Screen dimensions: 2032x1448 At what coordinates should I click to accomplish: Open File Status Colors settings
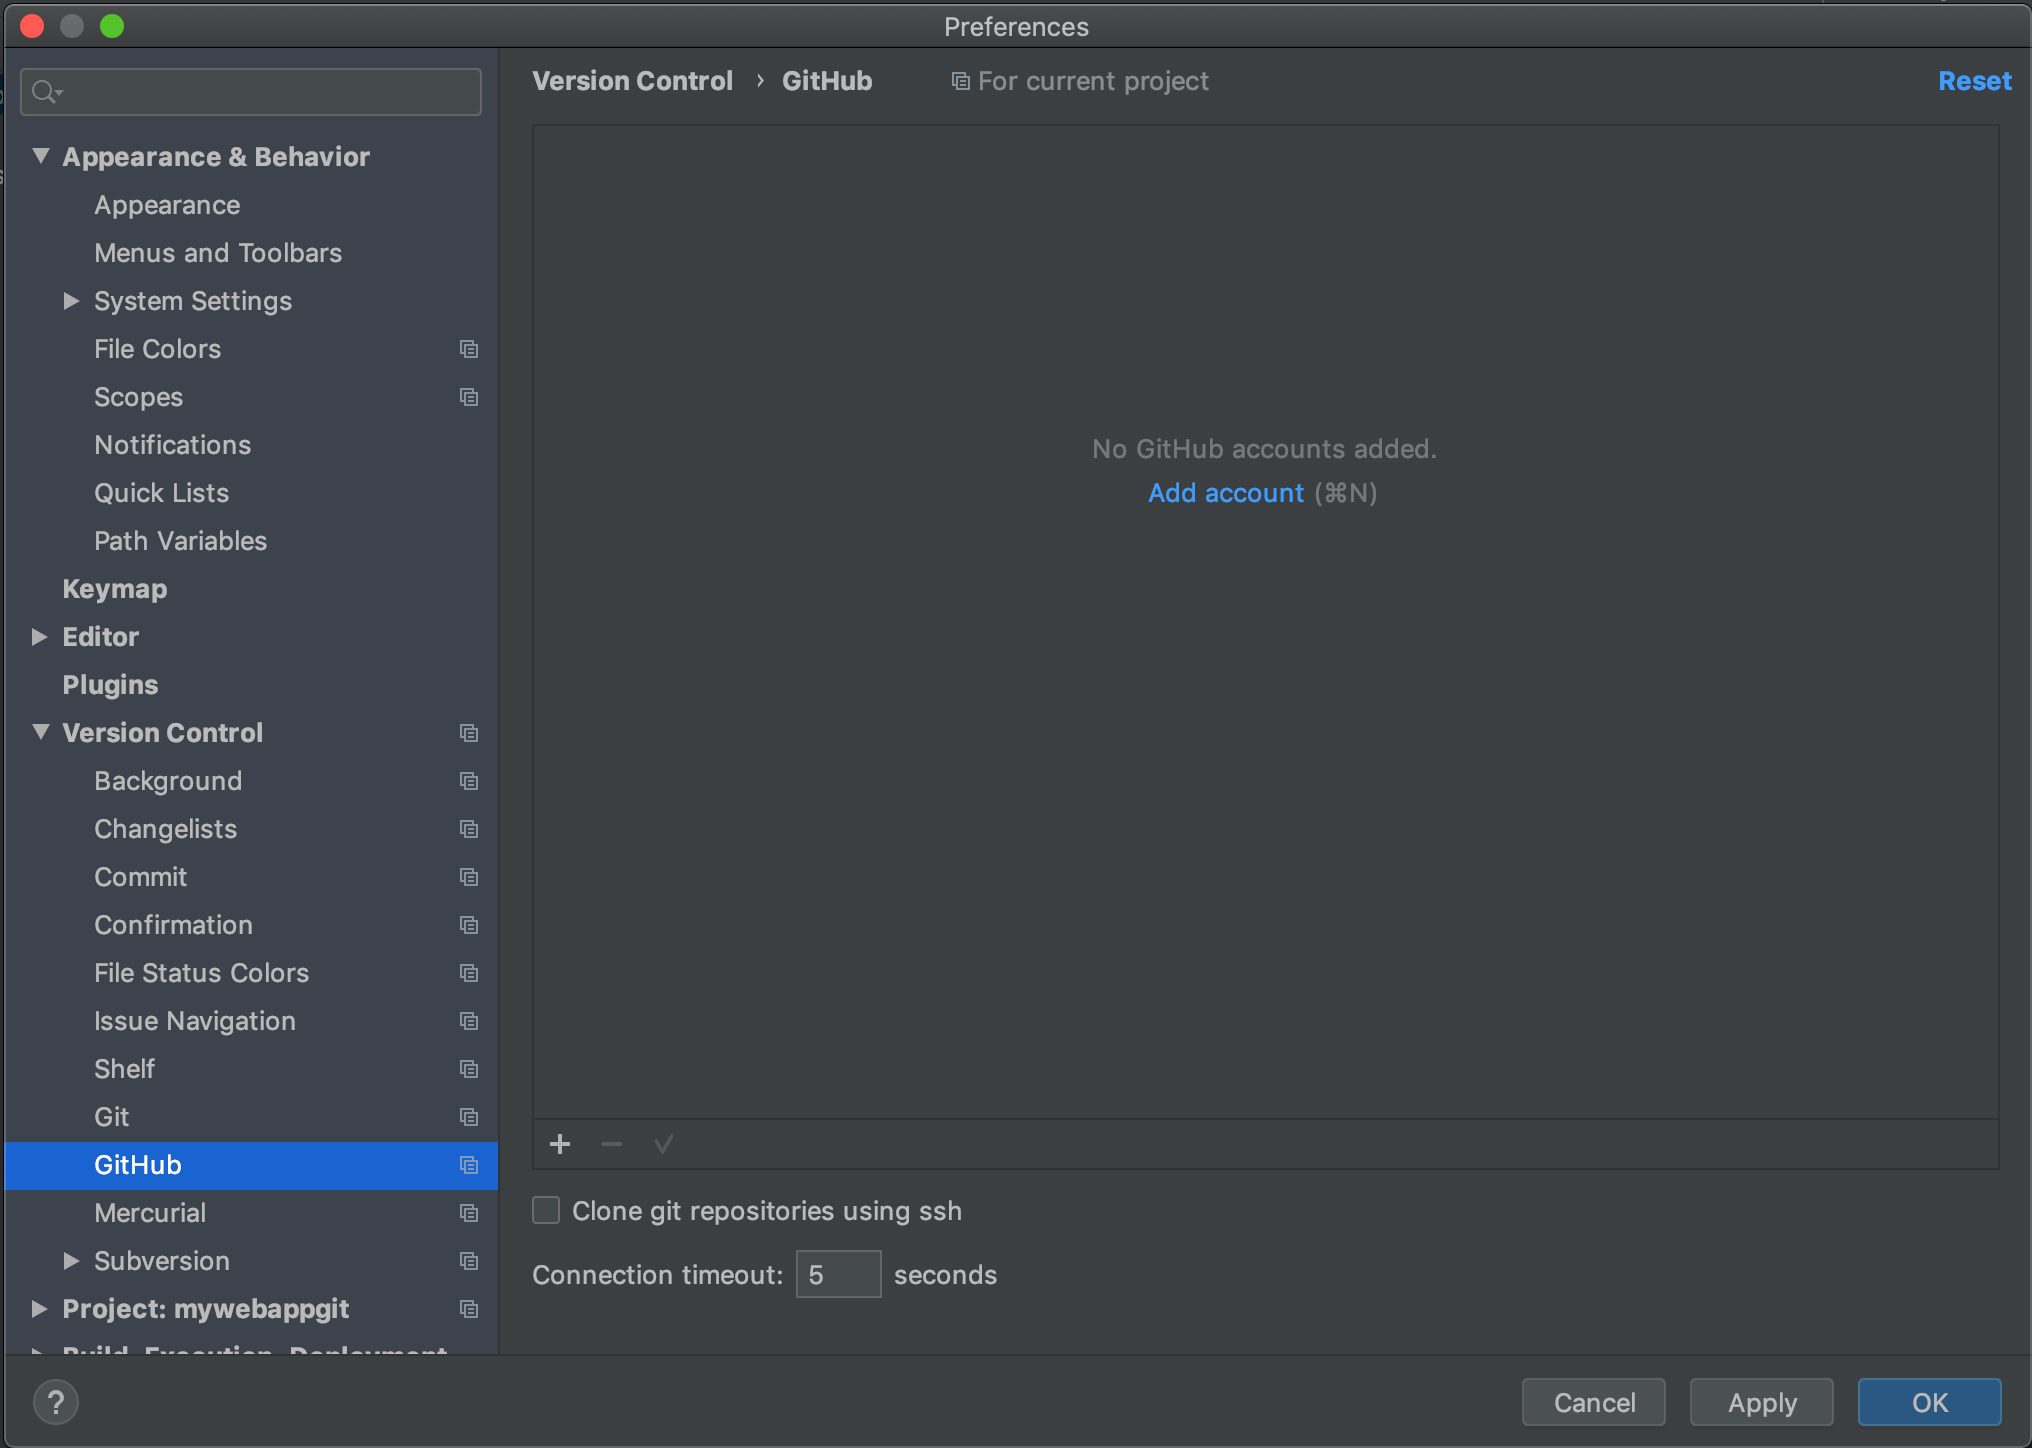point(202,973)
